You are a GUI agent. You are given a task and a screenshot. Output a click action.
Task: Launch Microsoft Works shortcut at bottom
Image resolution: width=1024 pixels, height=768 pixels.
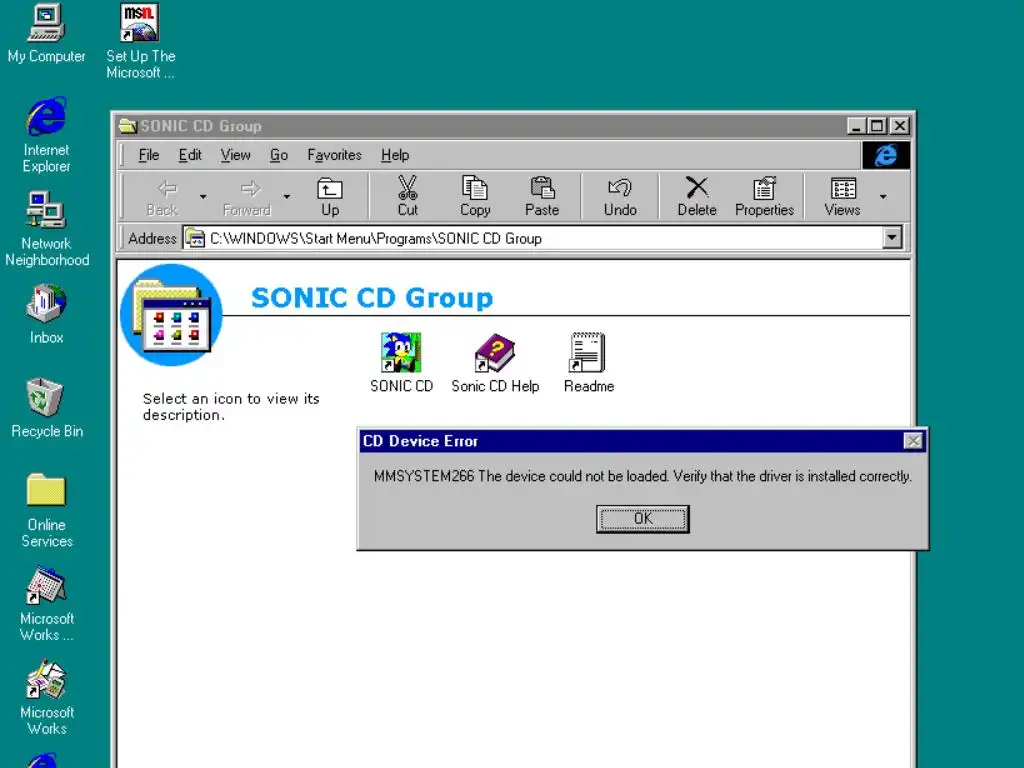point(46,697)
